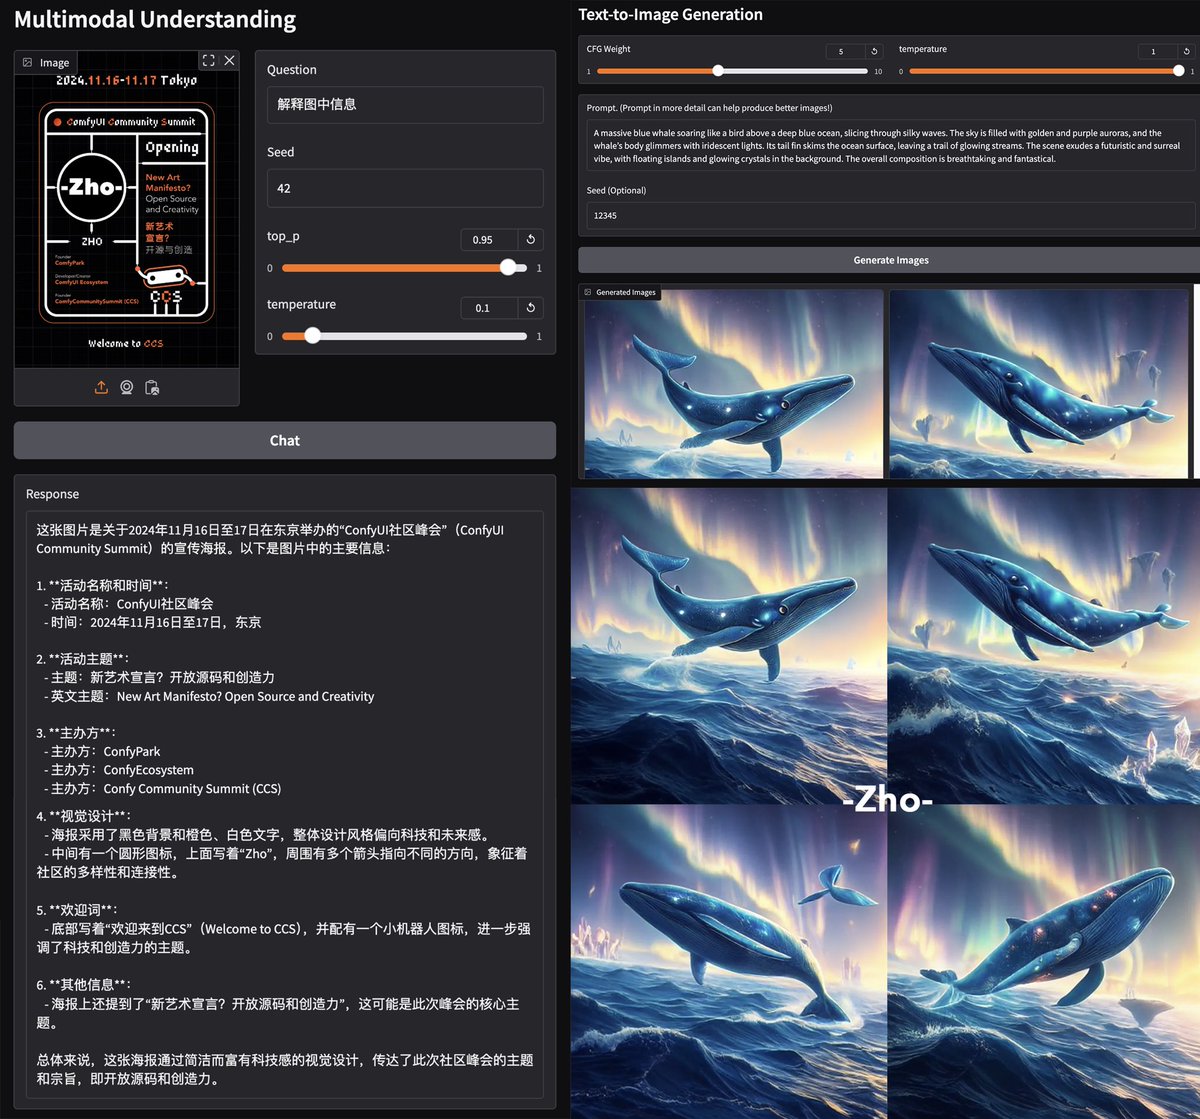Adjust generation temperature slider handle
The image size is (1200, 1119).
click(1179, 71)
